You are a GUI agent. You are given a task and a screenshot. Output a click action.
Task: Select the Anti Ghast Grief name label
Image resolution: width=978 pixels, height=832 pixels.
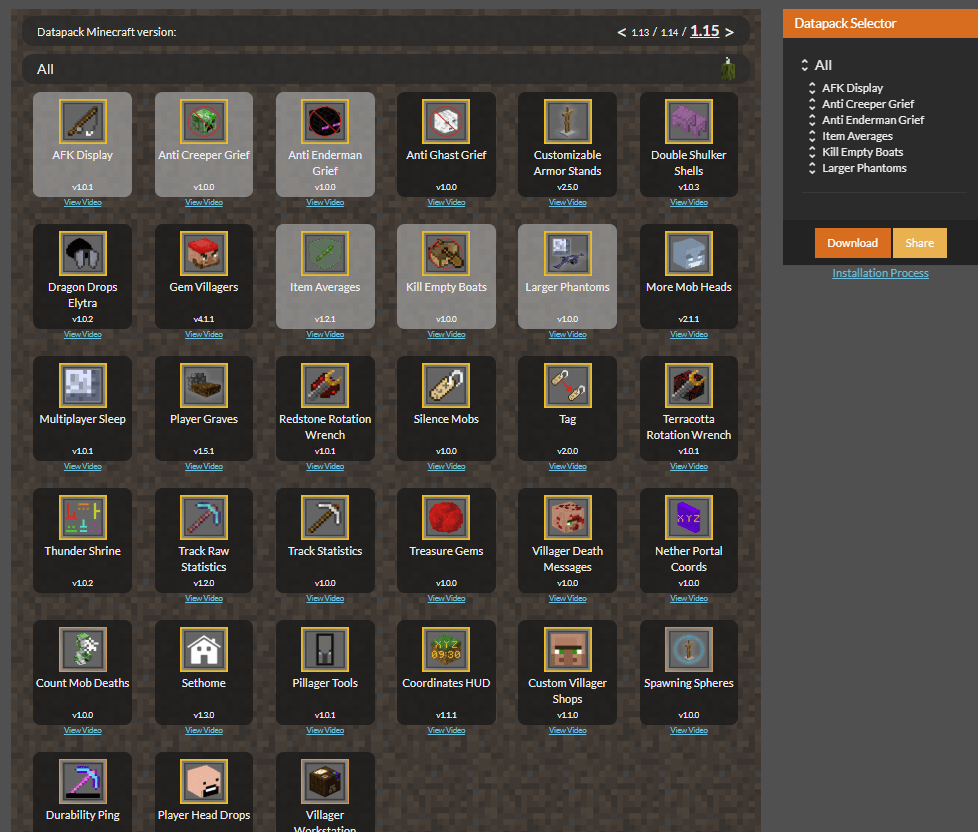(446, 155)
